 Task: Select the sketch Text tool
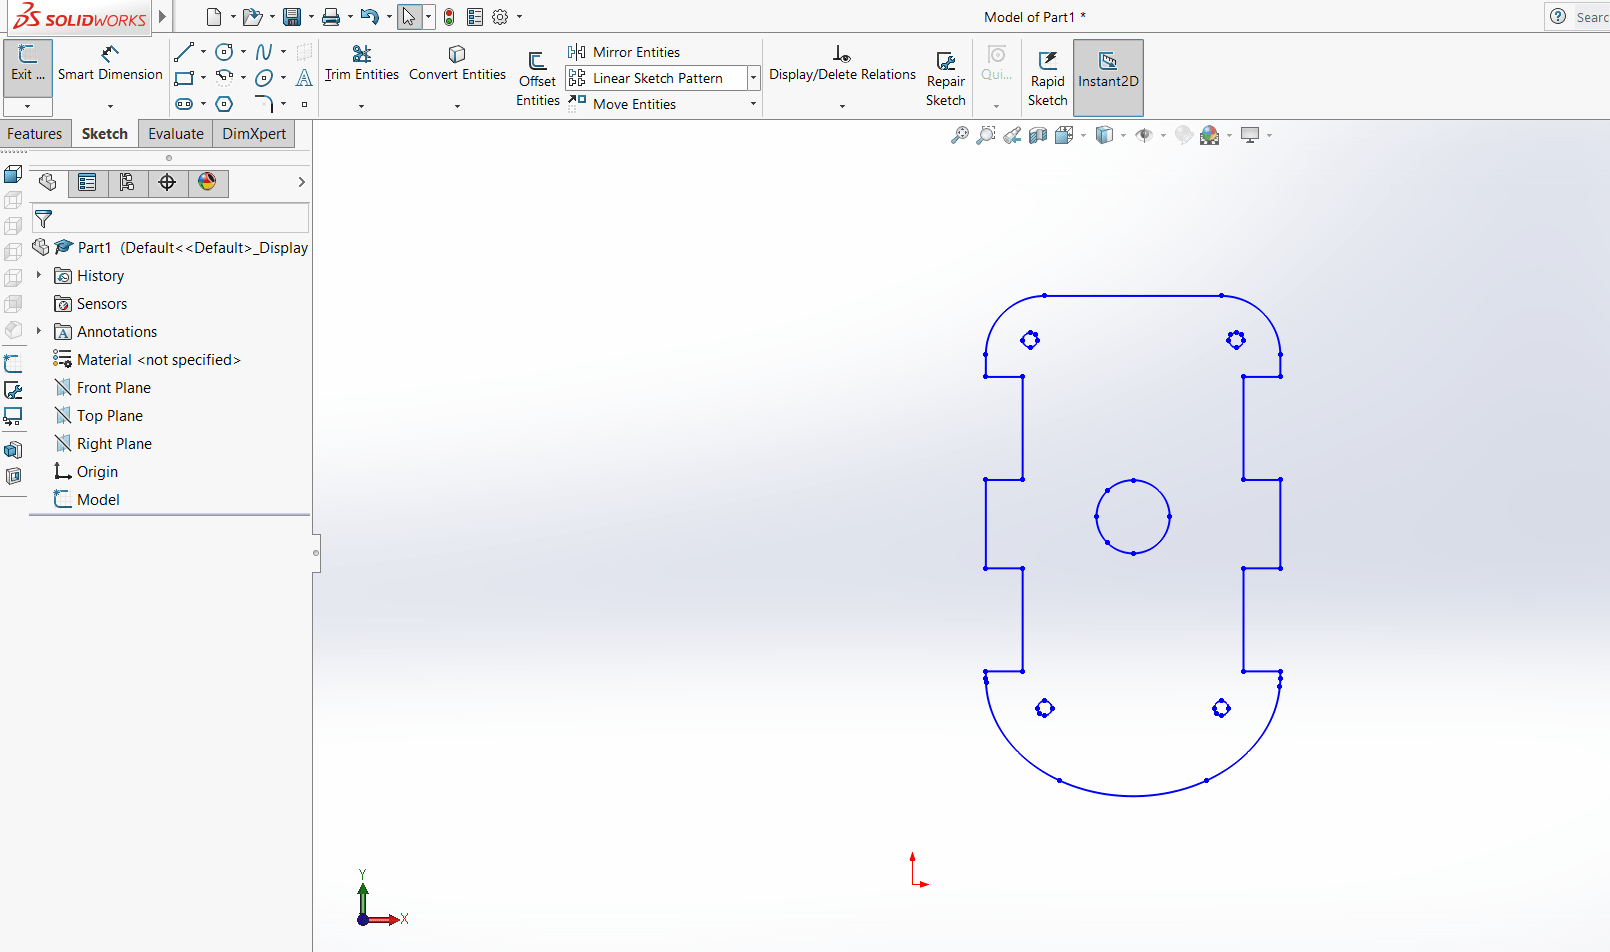pos(305,78)
